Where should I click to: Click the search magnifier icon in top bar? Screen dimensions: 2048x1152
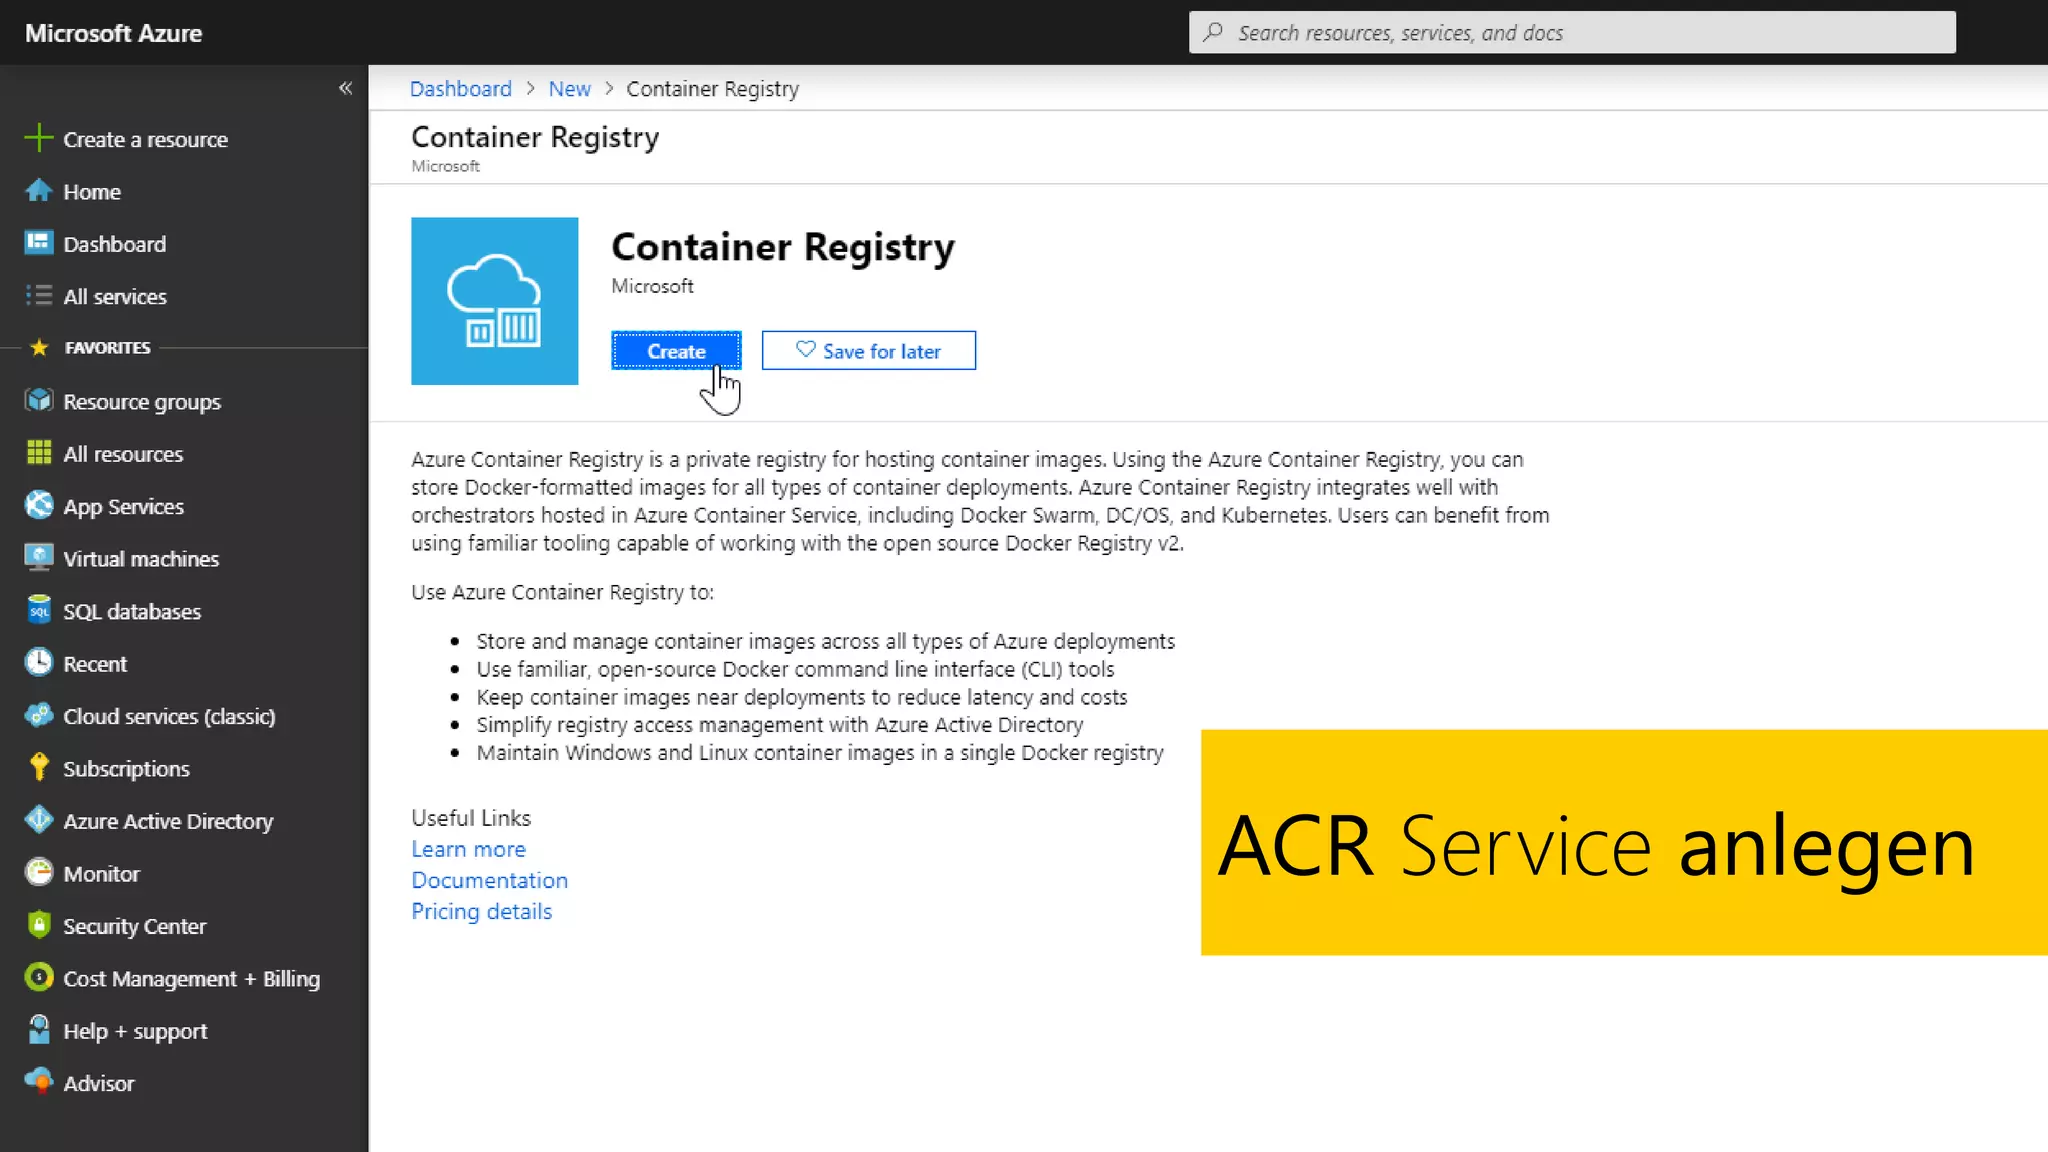pos(1212,32)
